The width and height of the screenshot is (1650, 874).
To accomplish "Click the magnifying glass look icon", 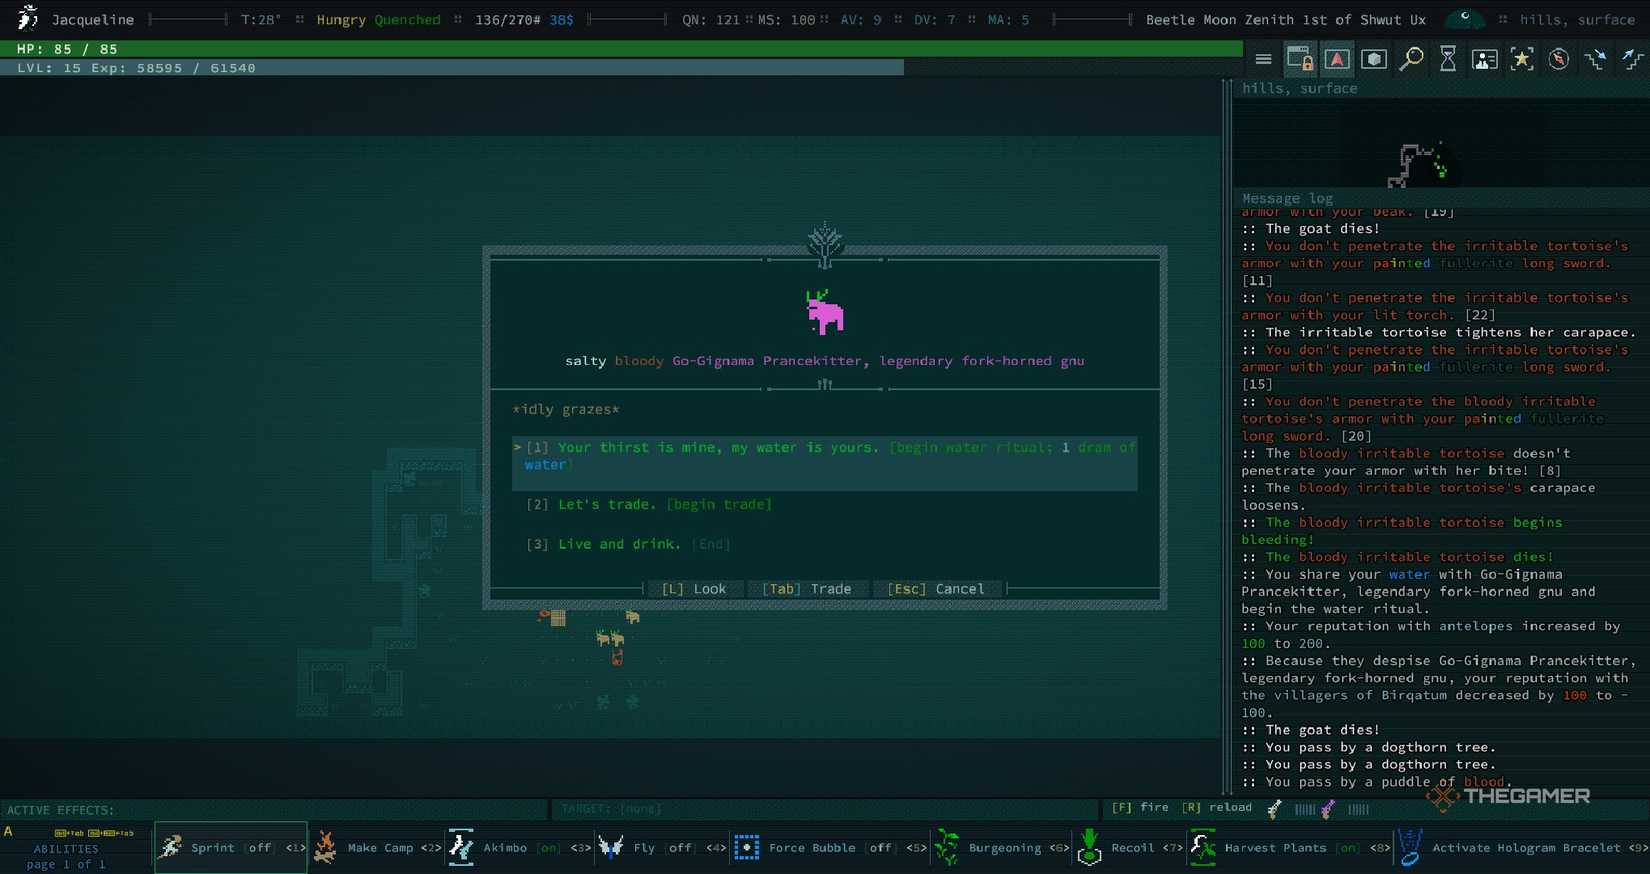I will 1411,59.
